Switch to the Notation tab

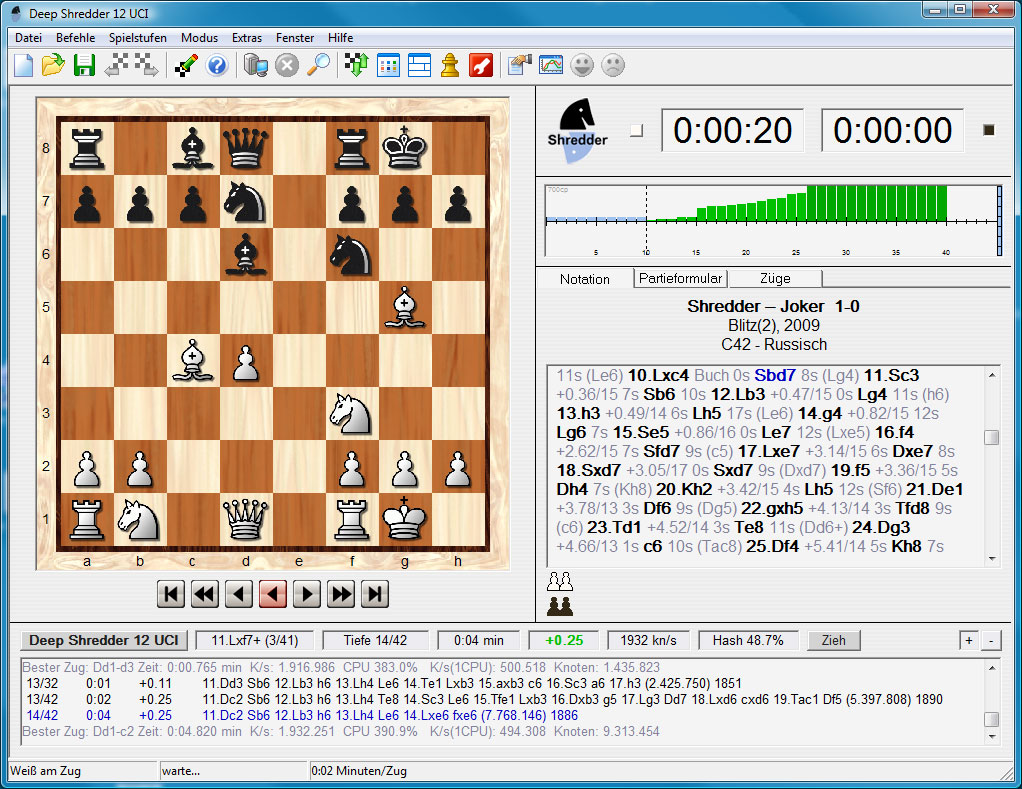tap(585, 279)
